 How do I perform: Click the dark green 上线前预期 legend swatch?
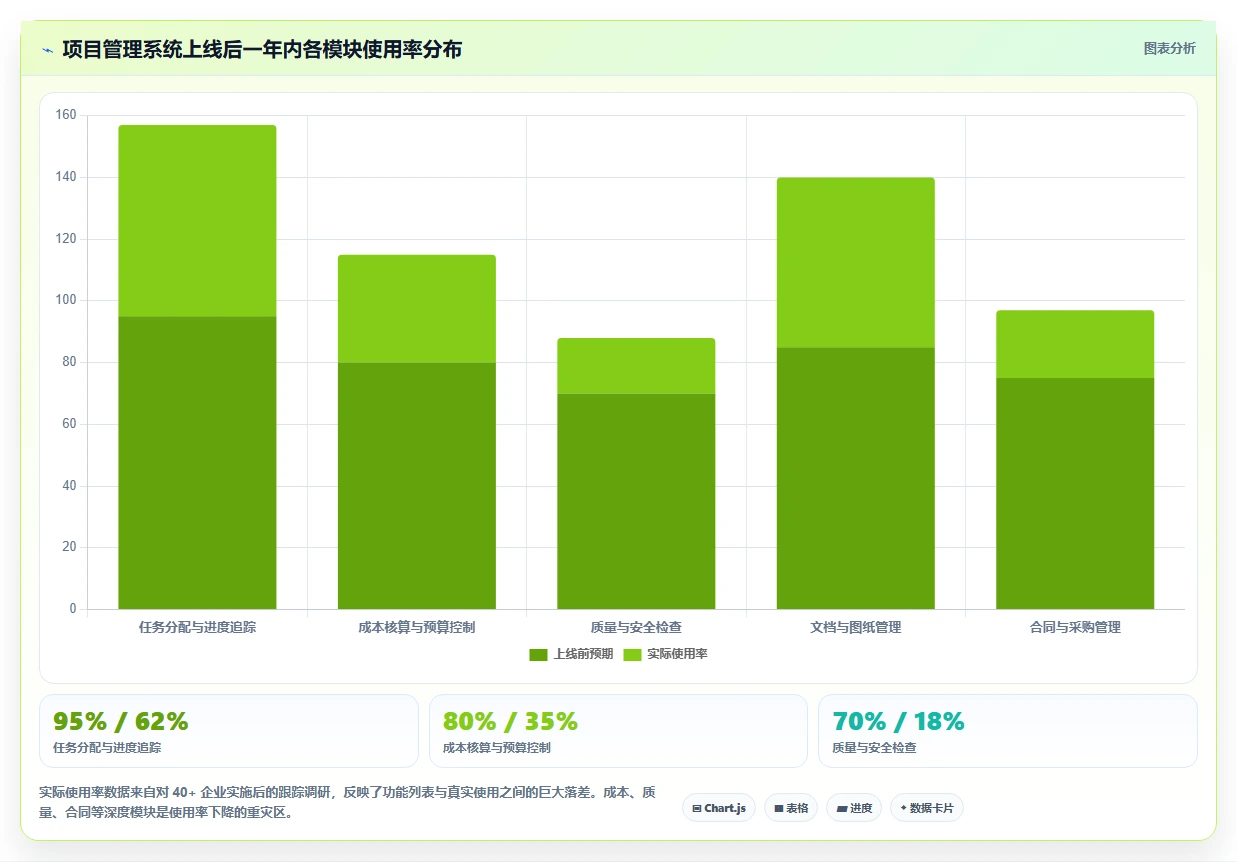click(x=538, y=655)
